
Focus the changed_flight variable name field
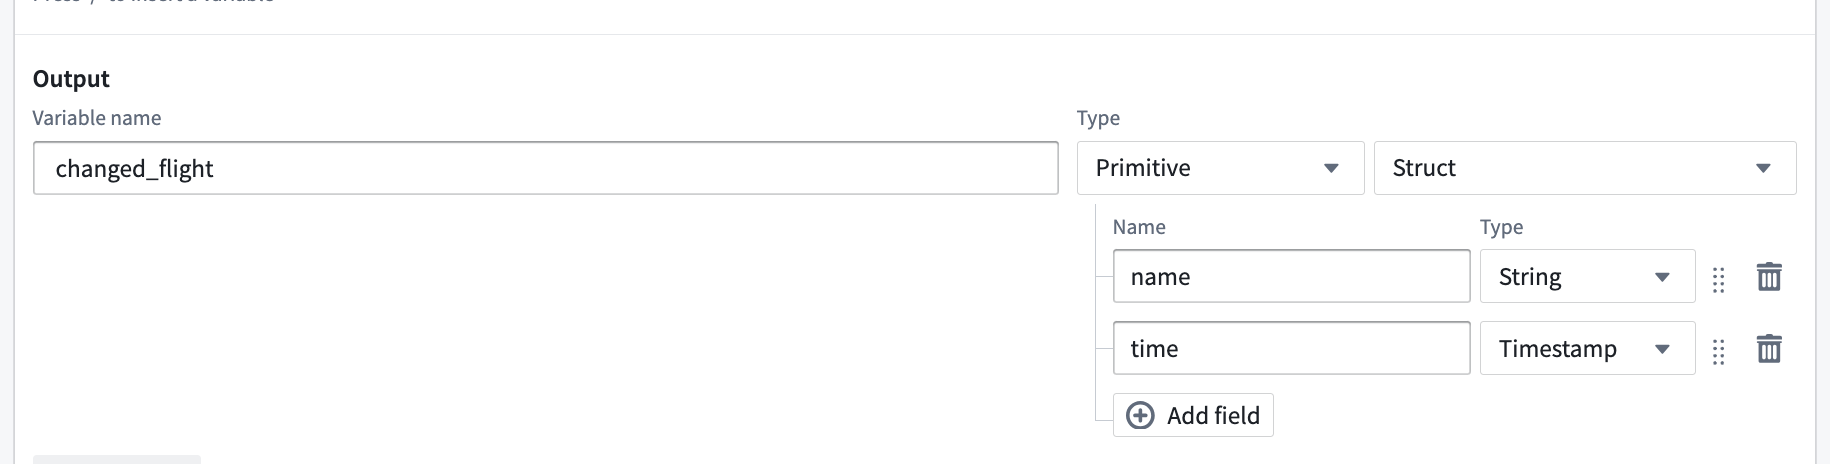point(545,168)
